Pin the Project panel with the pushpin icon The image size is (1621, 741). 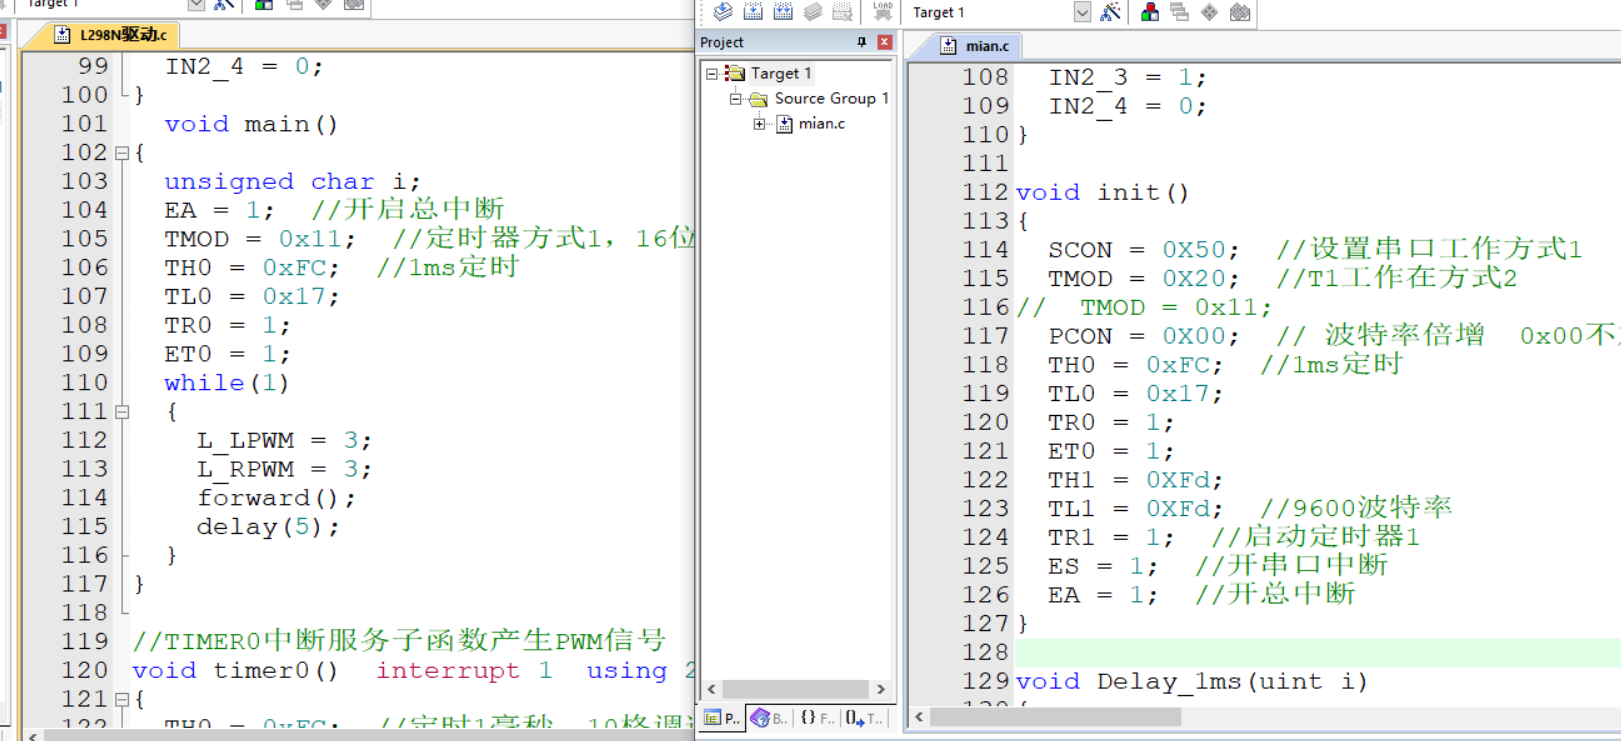861,42
